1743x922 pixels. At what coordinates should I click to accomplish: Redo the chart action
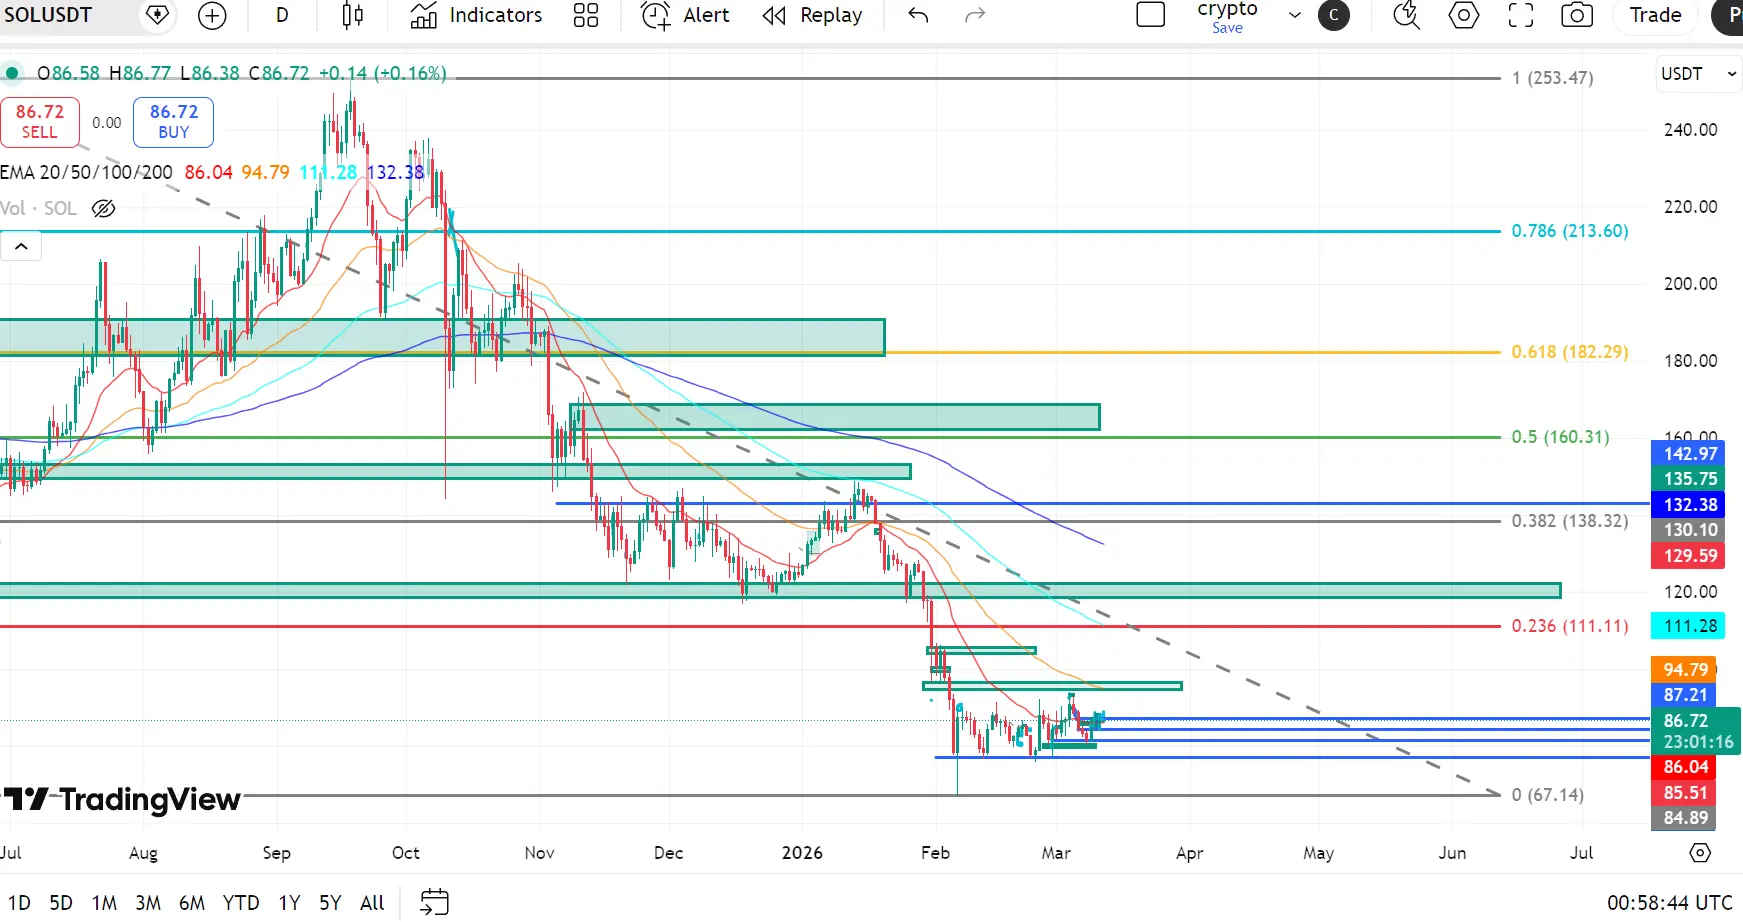975,15
